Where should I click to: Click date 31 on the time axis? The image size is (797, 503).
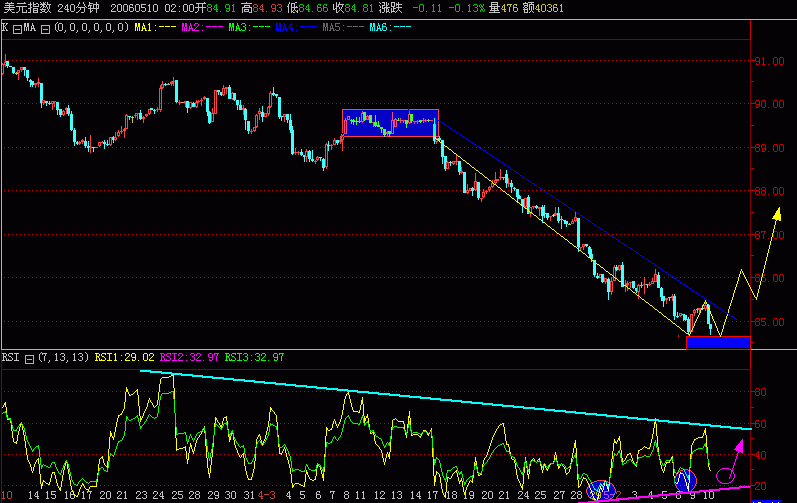click(x=249, y=495)
